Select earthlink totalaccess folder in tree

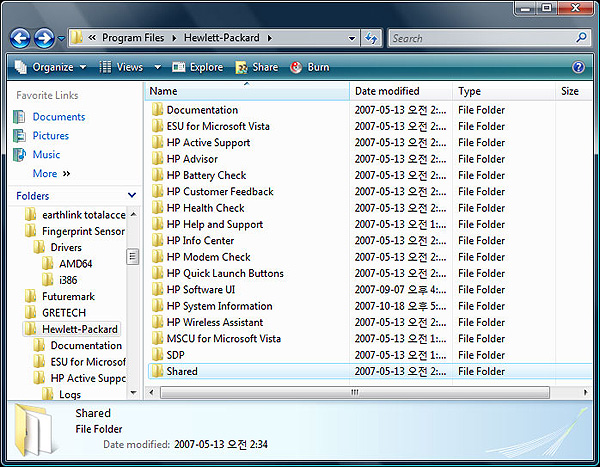(x=75, y=215)
